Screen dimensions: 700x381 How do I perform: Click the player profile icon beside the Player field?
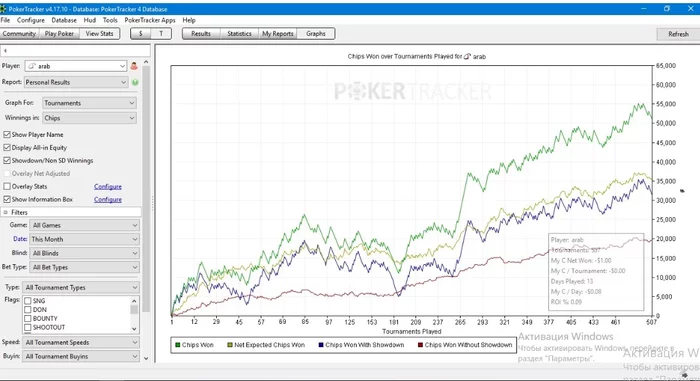133,66
